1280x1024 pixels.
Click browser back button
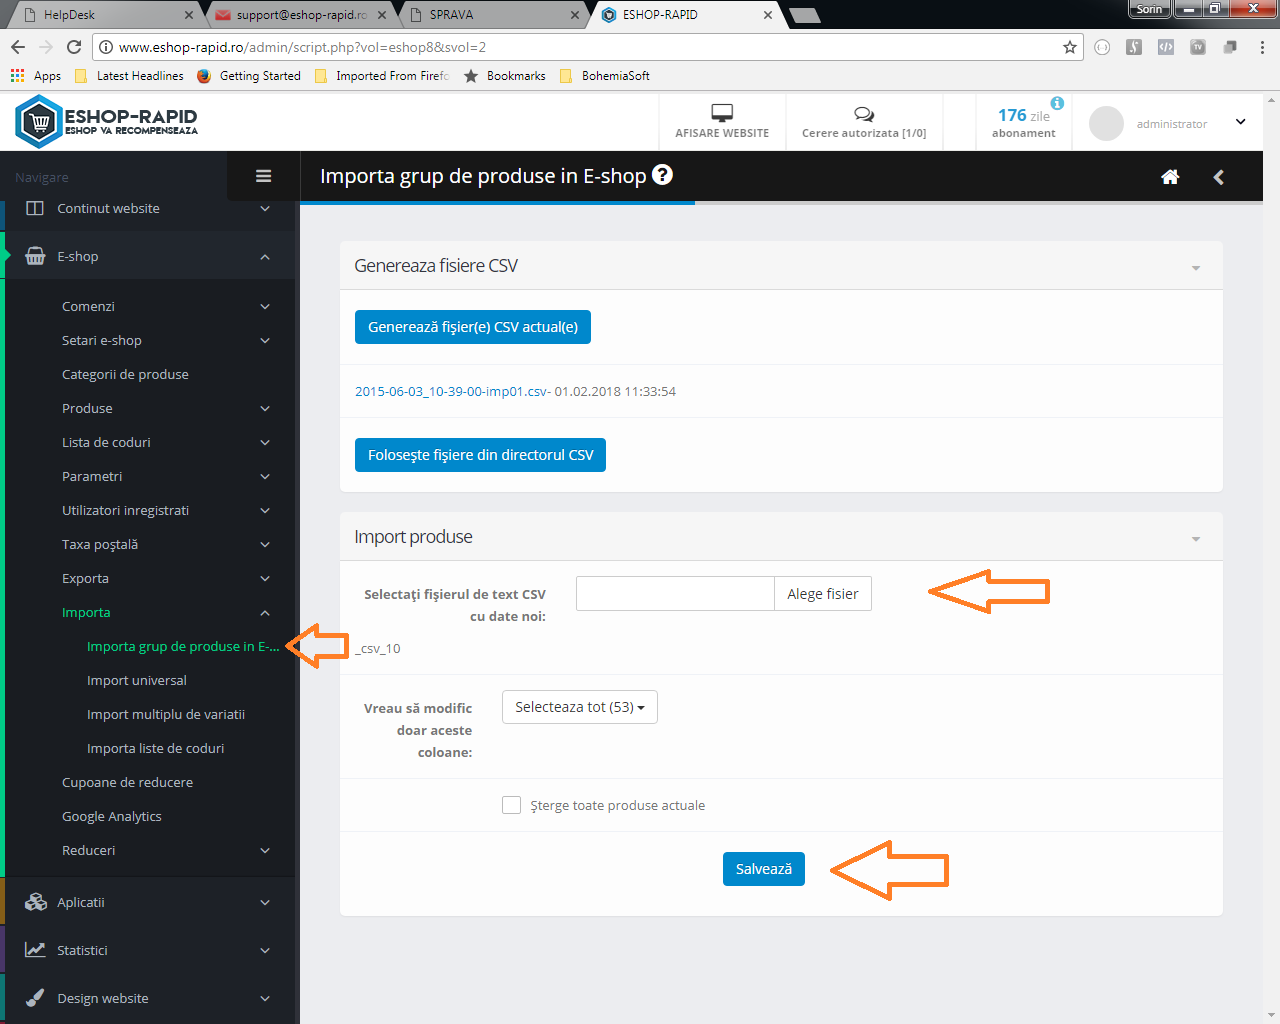coord(18,47)
